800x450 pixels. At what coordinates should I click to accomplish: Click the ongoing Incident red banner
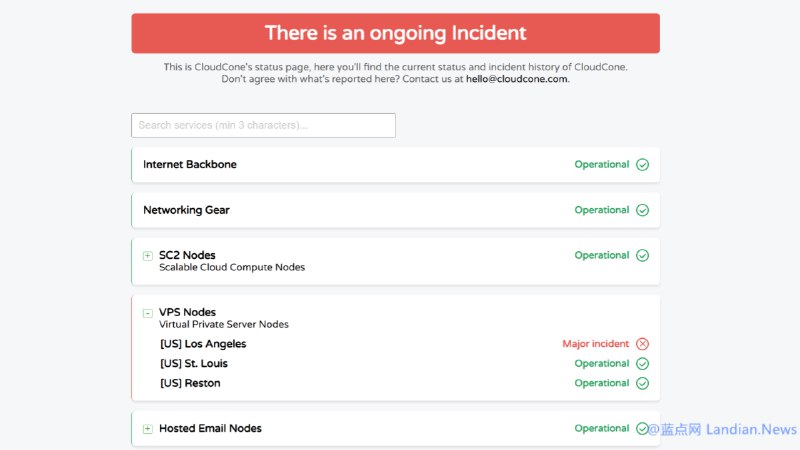tap(395, 33)
